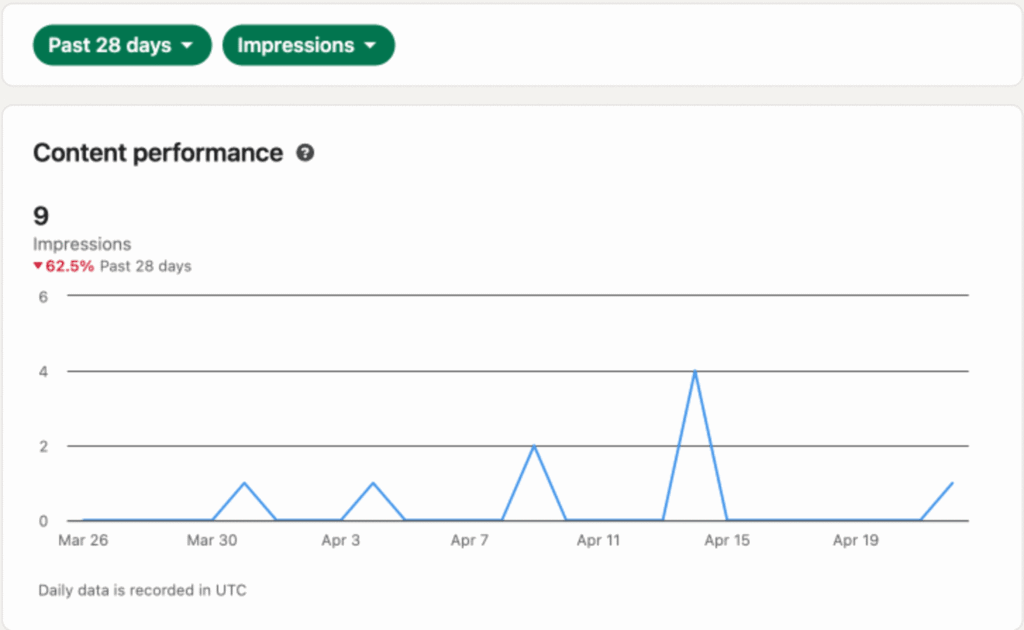The image size is (1024, 630).
Task: Click the y-axis value 6 label
Action: (x=43, y=296)
